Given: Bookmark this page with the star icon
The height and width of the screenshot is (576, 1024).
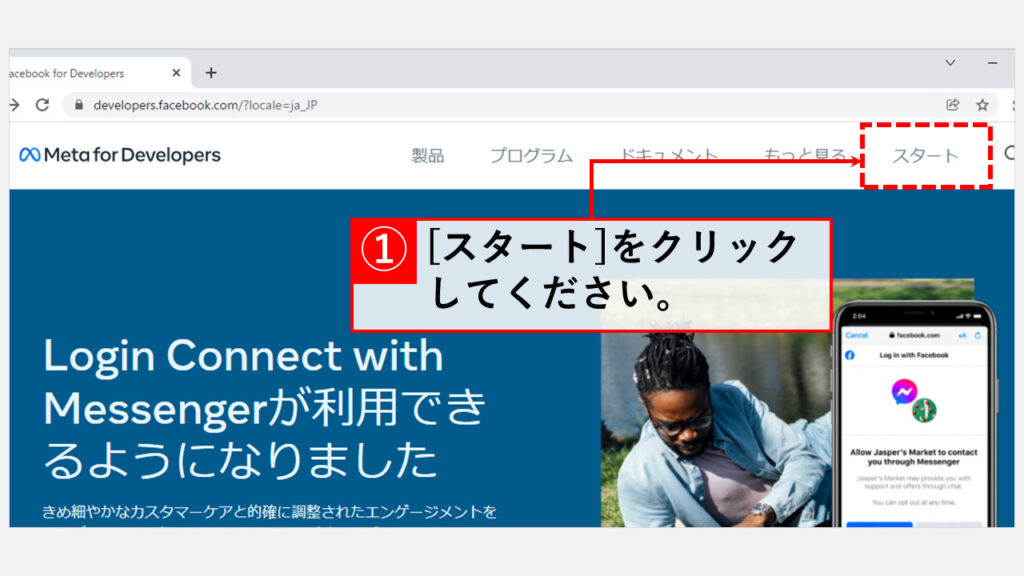Looking at the screenshot, I should tap(982, 104).
